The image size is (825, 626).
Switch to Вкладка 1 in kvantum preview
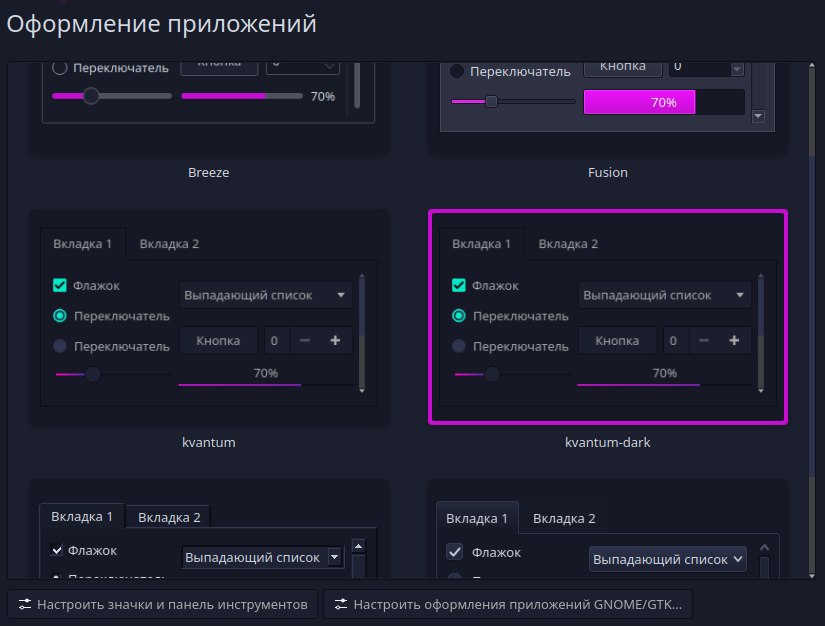pyautogui.click(x=83, y=244)
